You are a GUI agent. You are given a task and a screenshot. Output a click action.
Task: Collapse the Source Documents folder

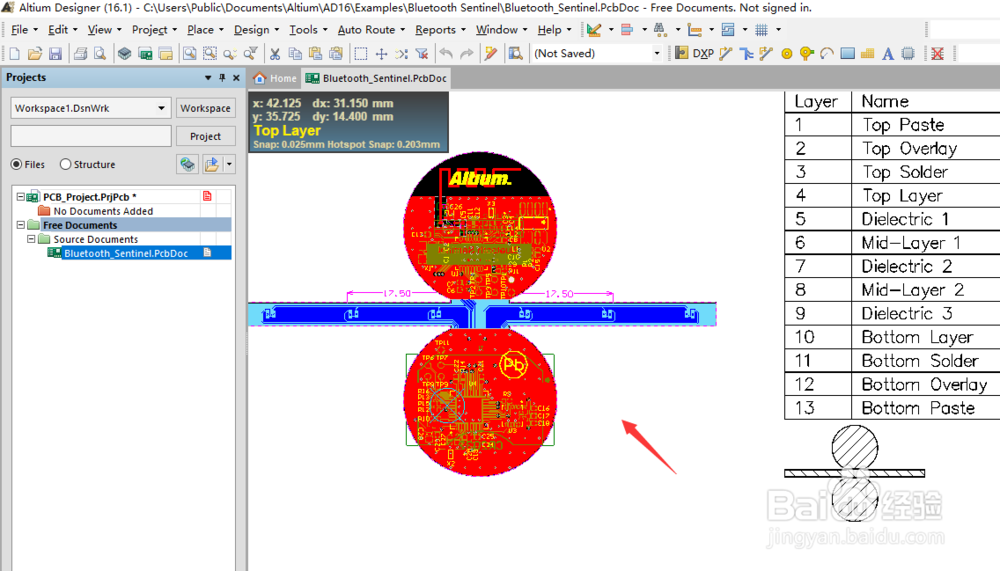coord(31,239)
